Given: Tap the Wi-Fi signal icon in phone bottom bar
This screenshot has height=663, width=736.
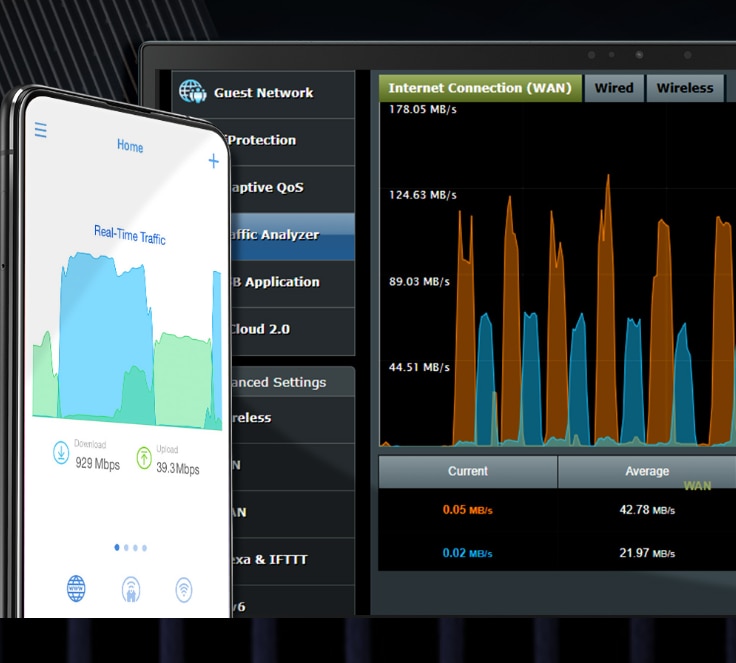Looking at the screenshot, I should (x=184, y=590).
